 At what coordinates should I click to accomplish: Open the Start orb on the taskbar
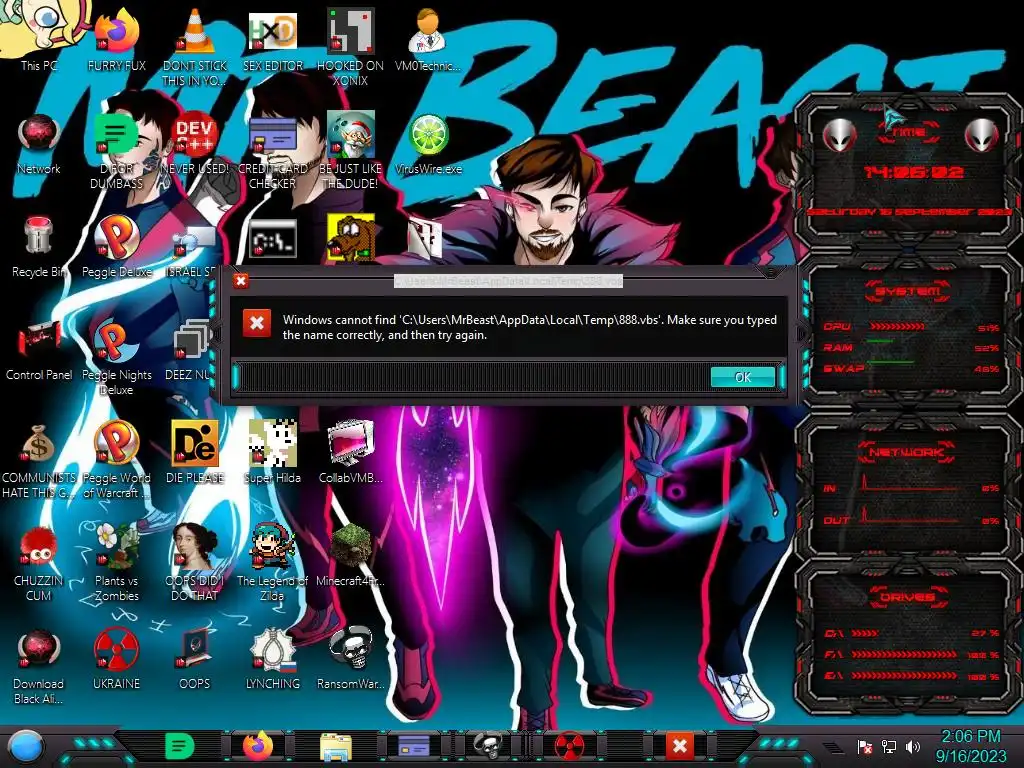pyautogui.click(x=26, y=746)
